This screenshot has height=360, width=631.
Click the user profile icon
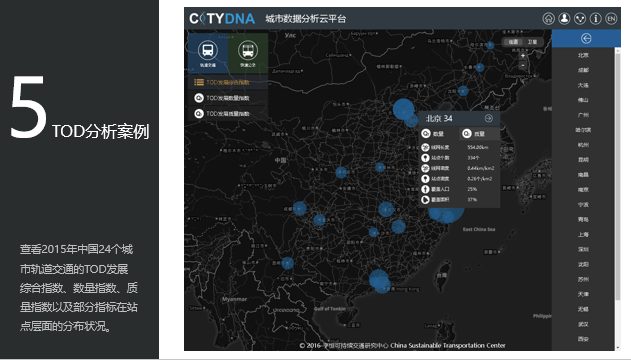click(x=564, y=19)
